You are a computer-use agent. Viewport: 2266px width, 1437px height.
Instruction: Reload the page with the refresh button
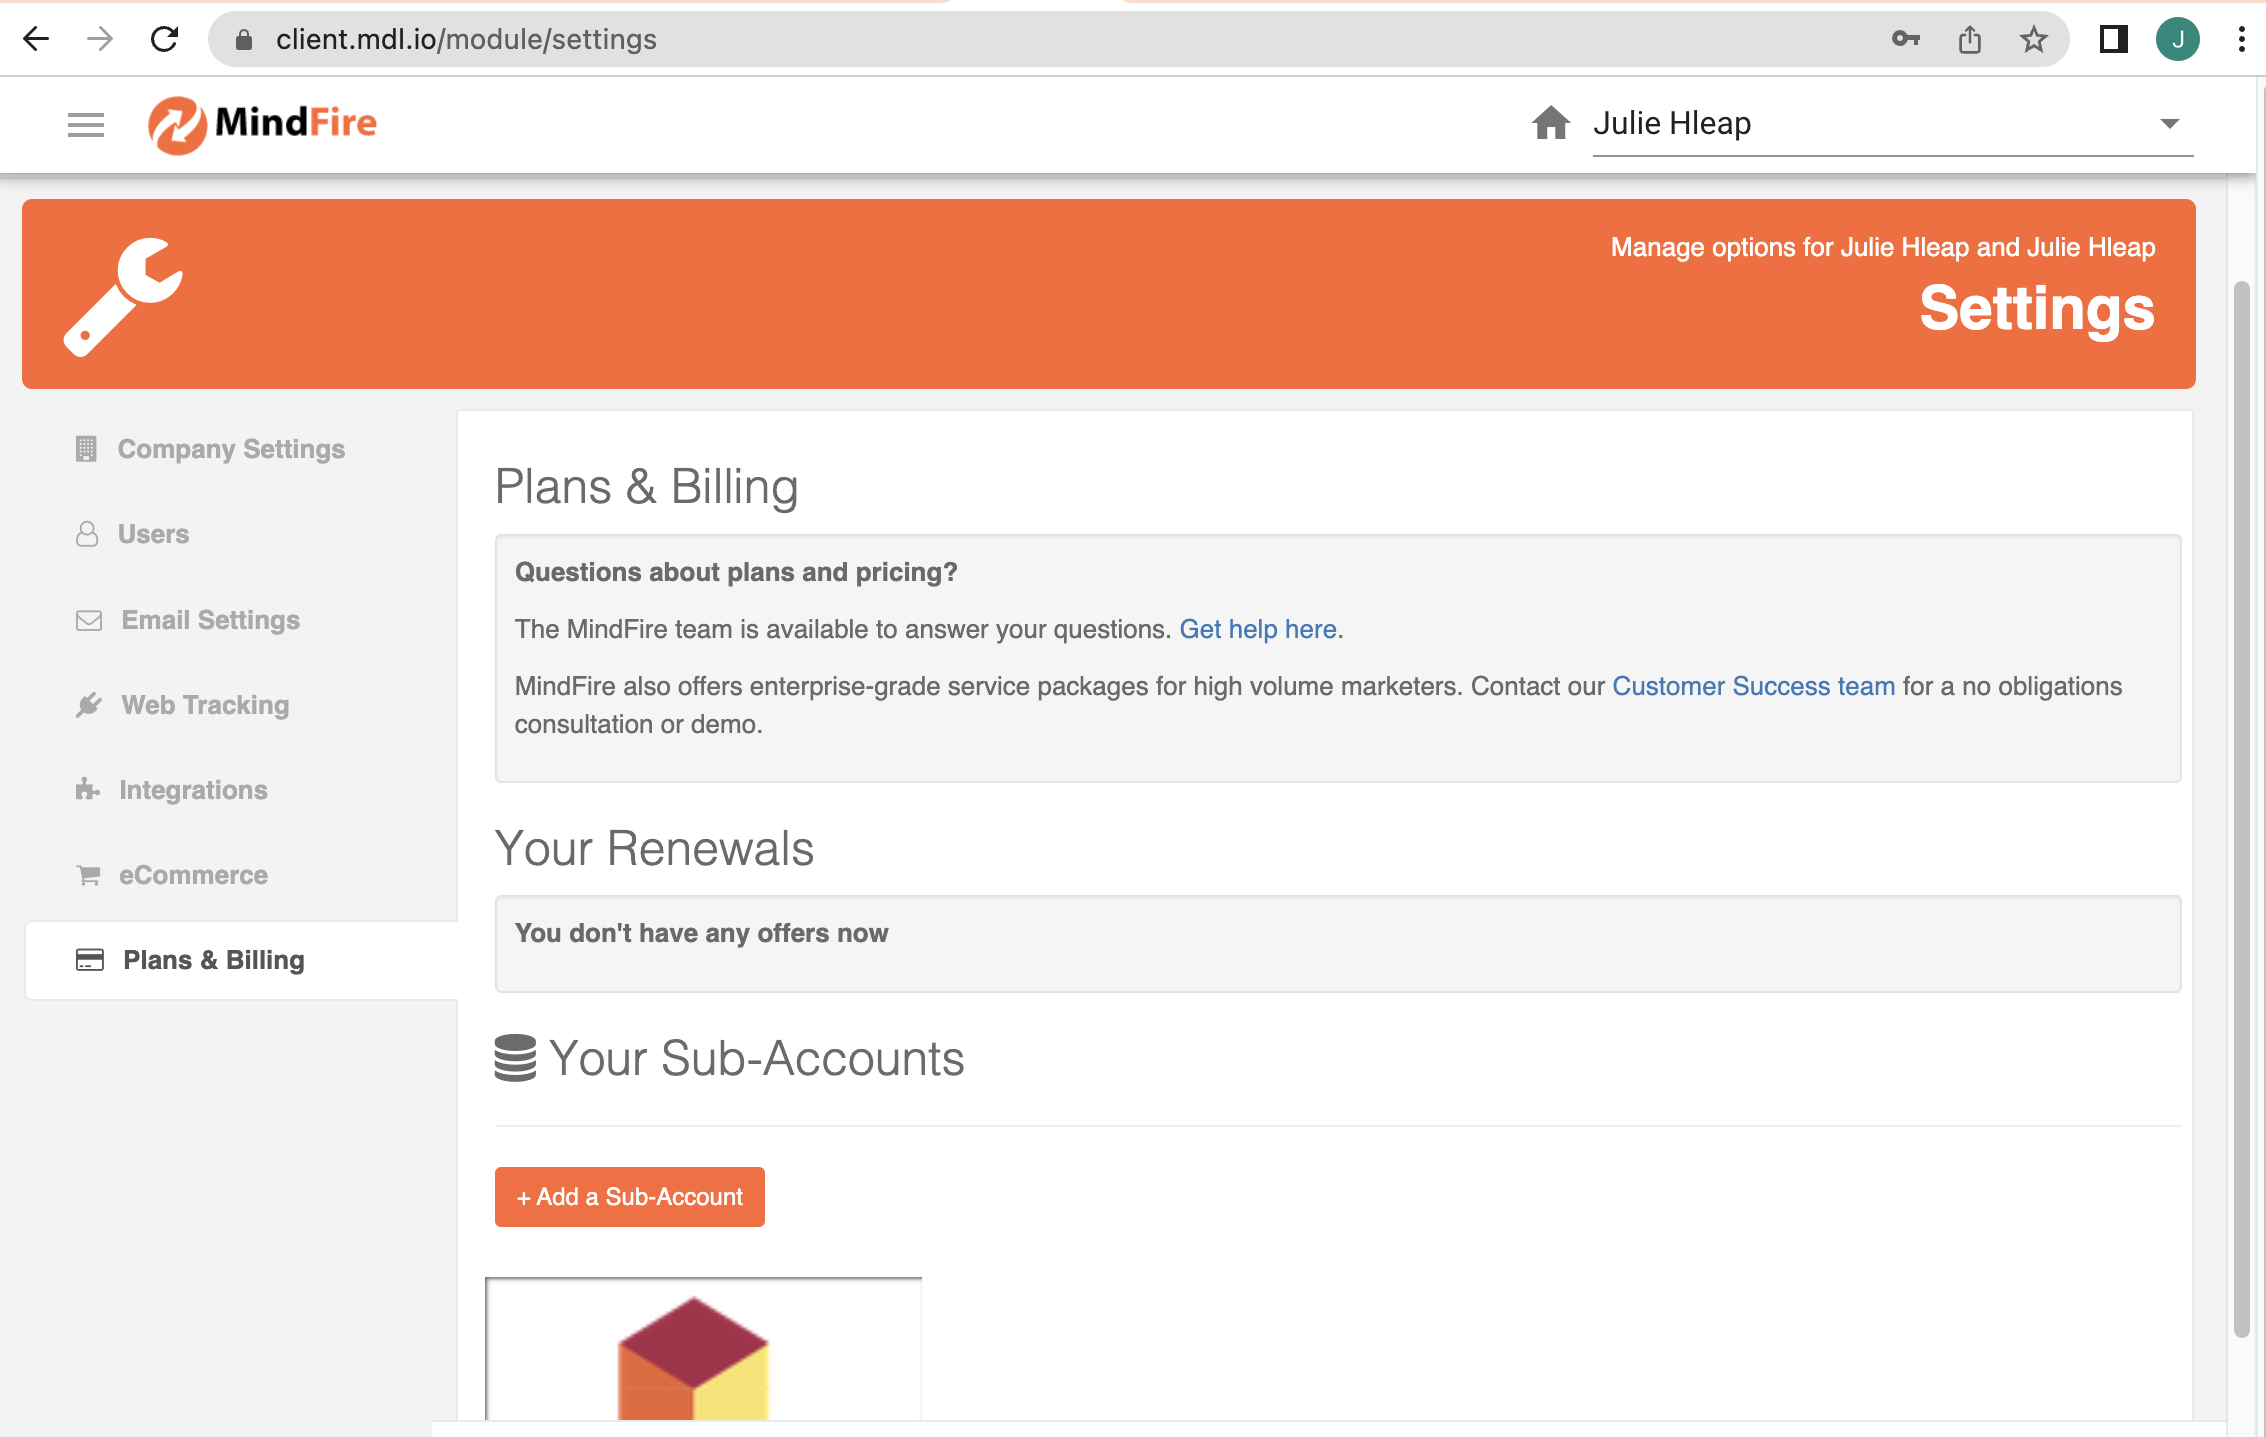pos(165,40)
